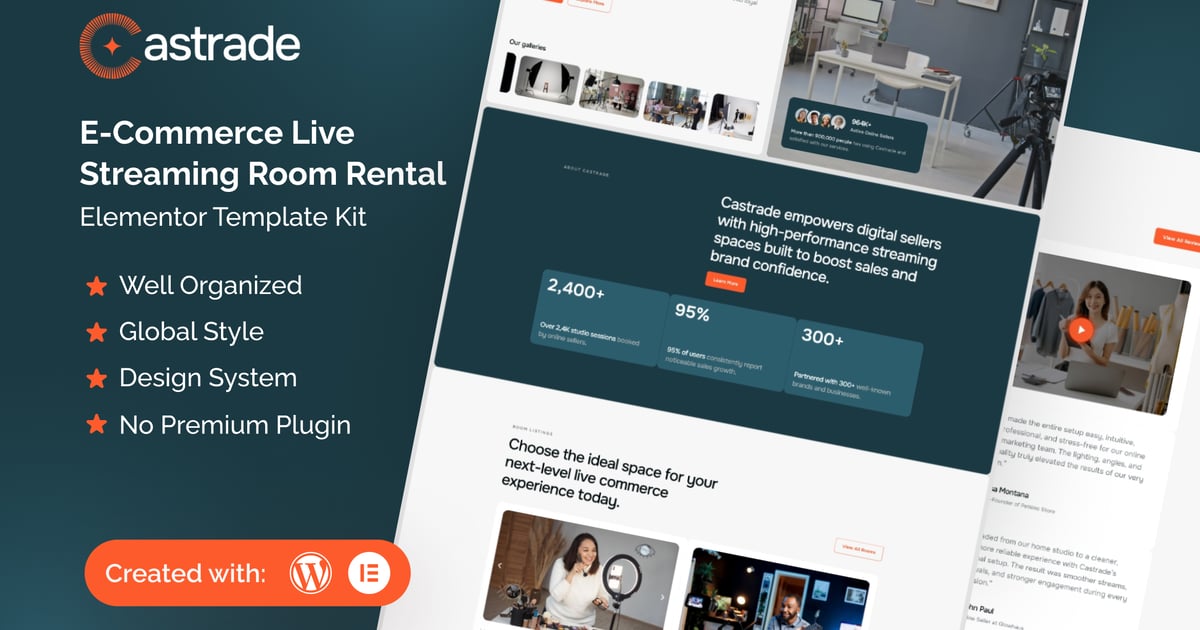Click the star beside Global Style

point(96,332)
